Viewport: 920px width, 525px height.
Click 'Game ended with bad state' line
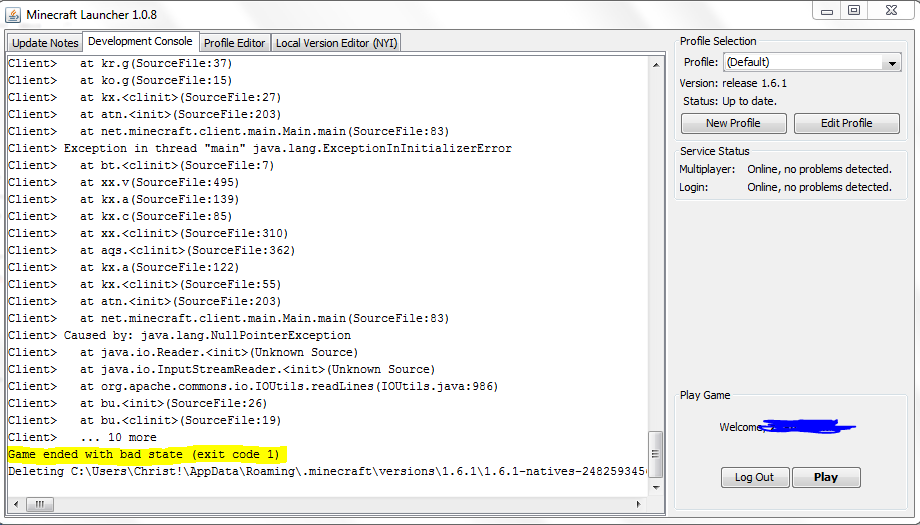(144, 454)
